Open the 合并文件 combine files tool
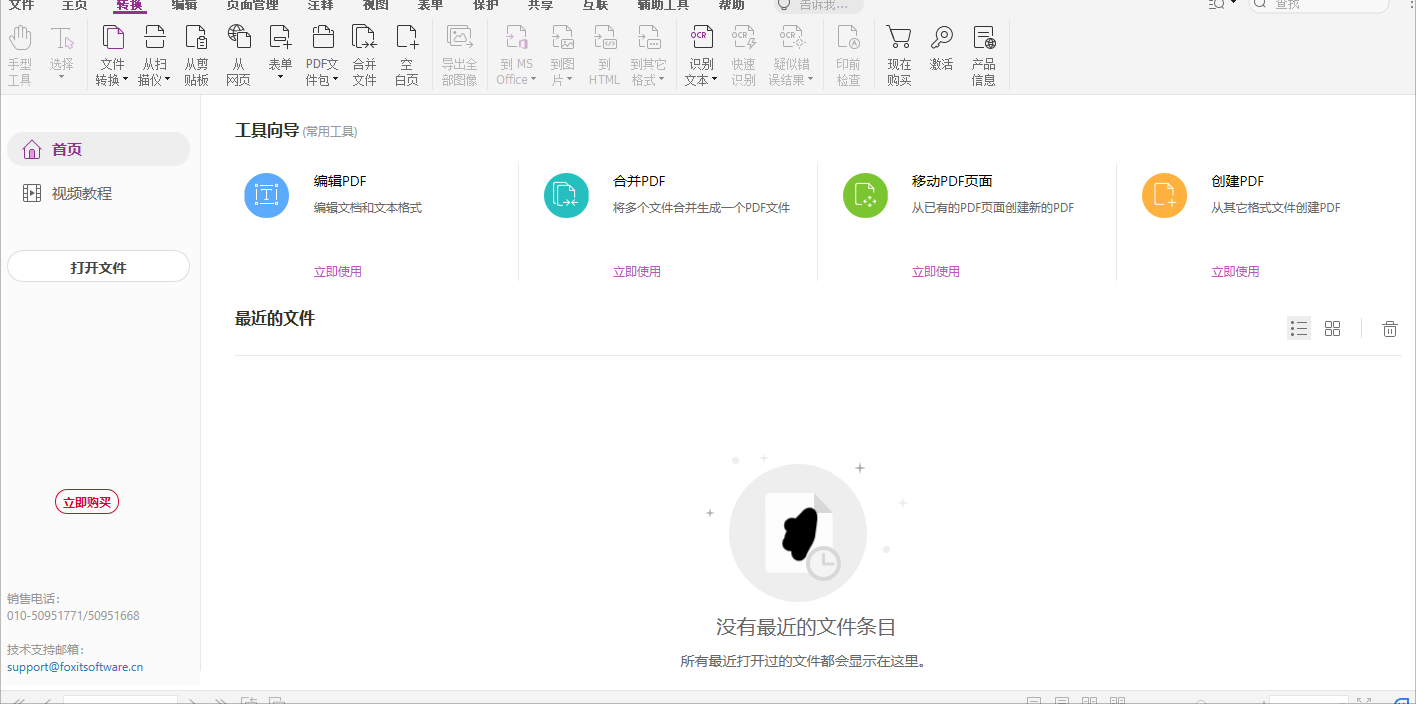 (364, 52)
